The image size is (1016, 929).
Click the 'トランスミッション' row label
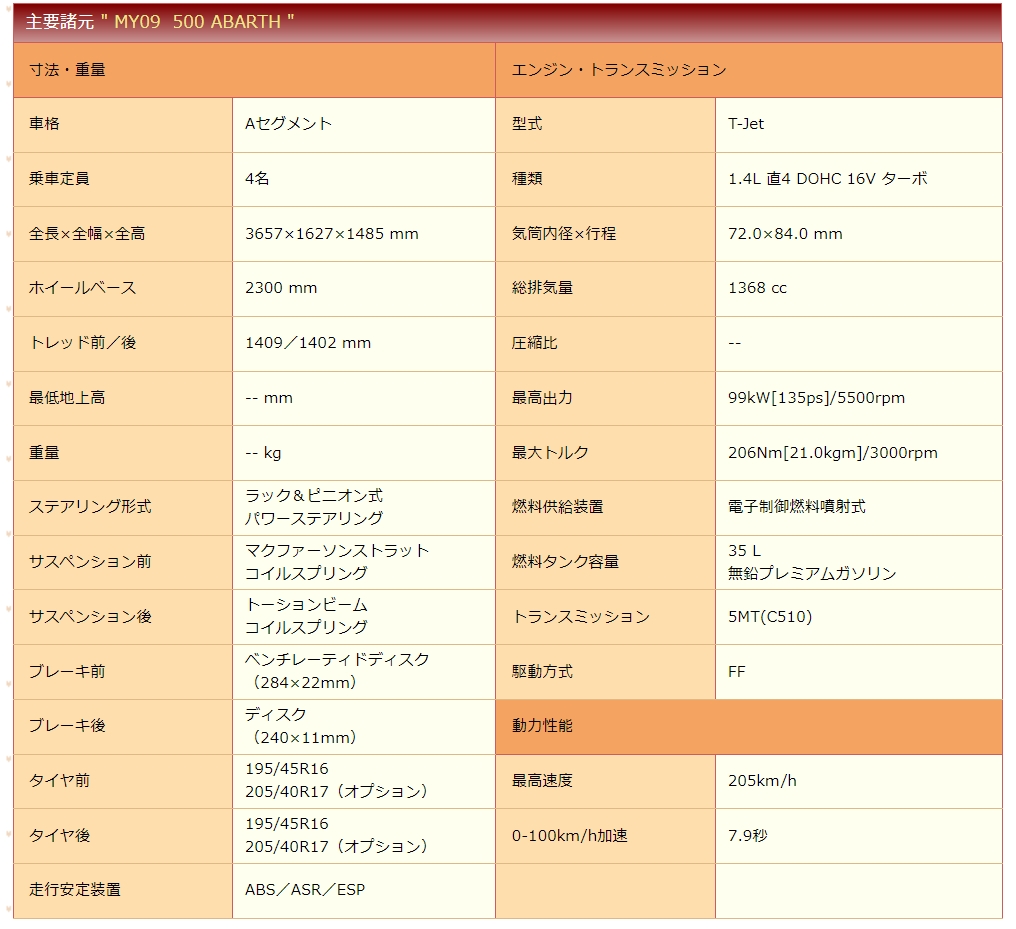(581, 616)
